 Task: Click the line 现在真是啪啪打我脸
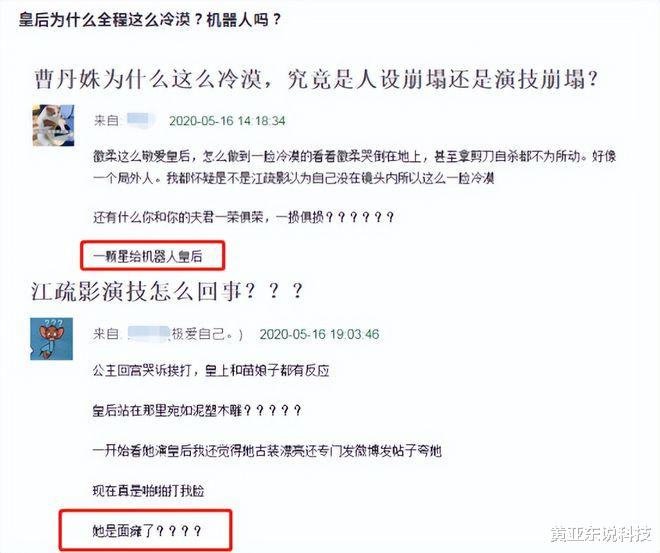click(149, 491)
